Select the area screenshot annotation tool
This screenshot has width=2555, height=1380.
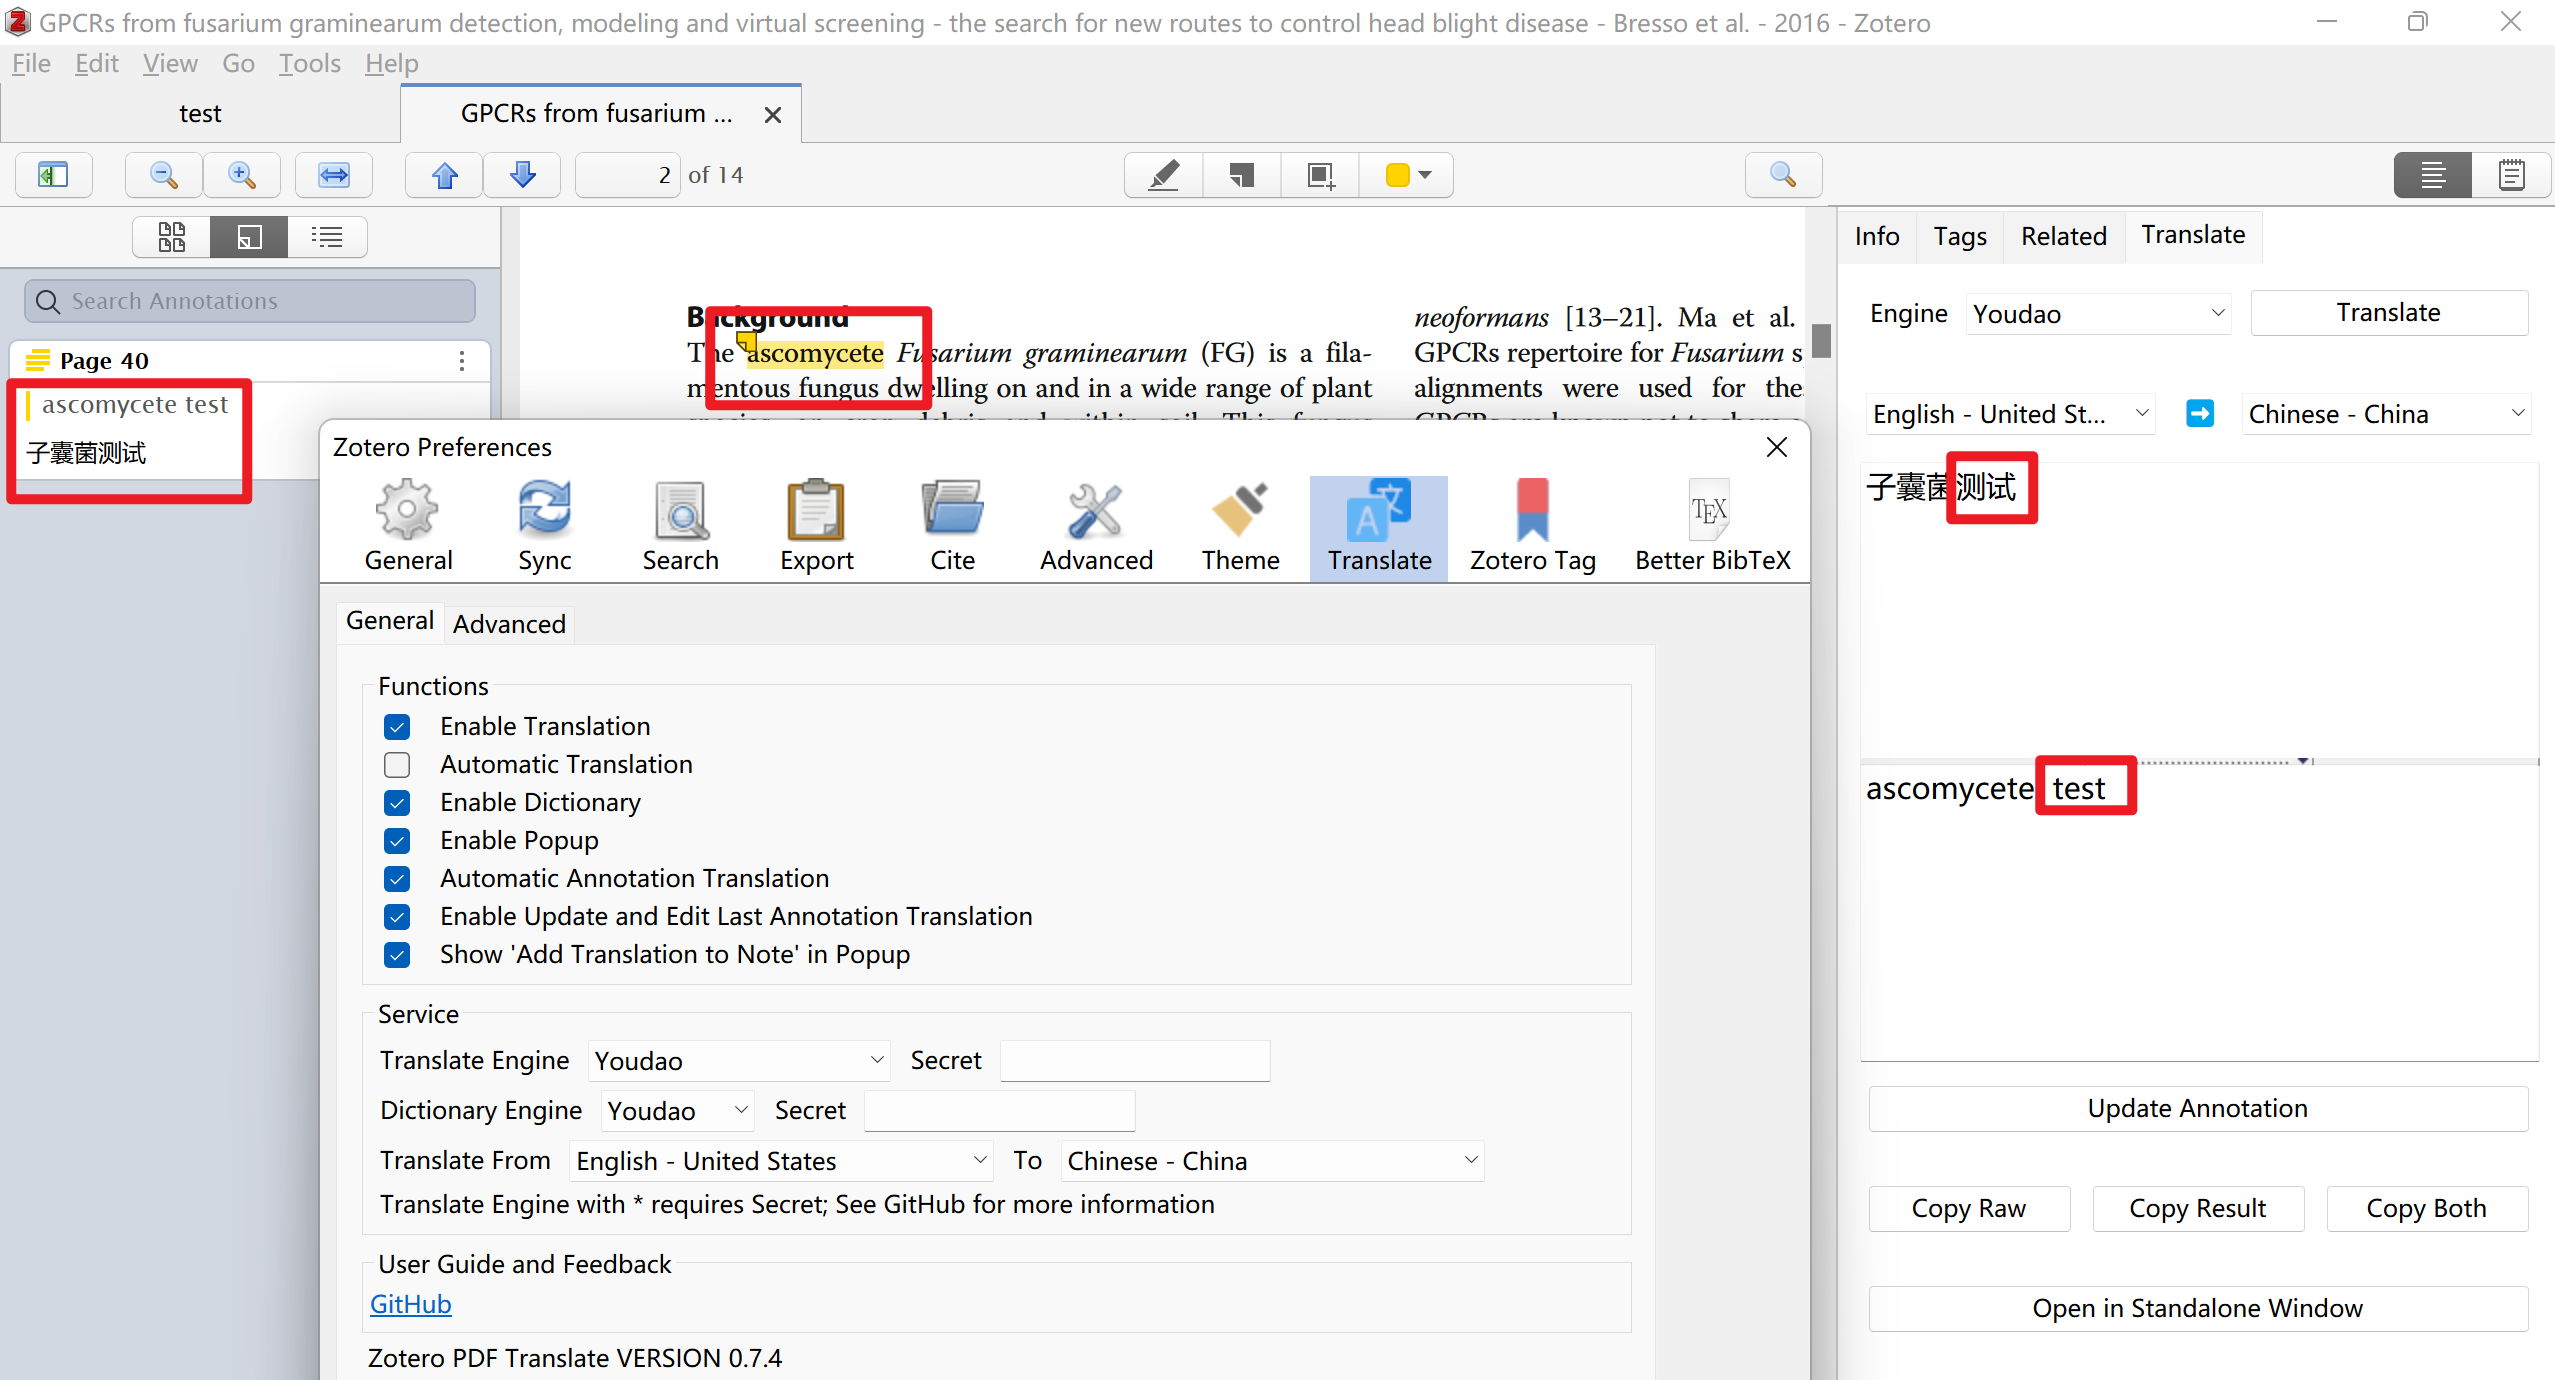1318,174
